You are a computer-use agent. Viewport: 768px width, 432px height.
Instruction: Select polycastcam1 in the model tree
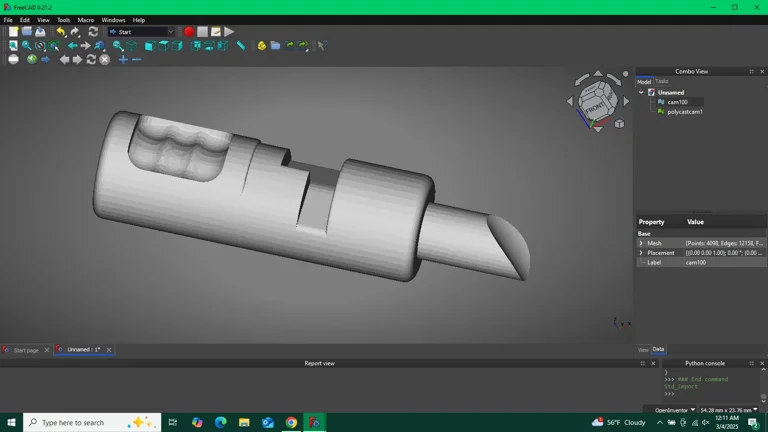click(685, 112)
